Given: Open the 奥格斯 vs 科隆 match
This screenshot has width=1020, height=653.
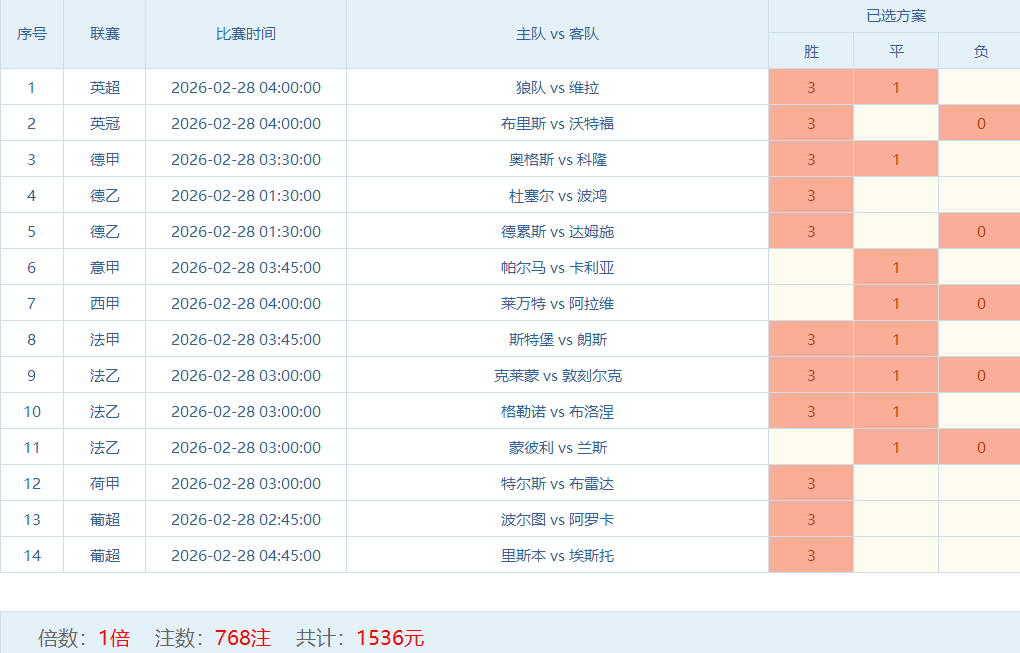Looking at the screenshot, I should click(x=557, y=159).
